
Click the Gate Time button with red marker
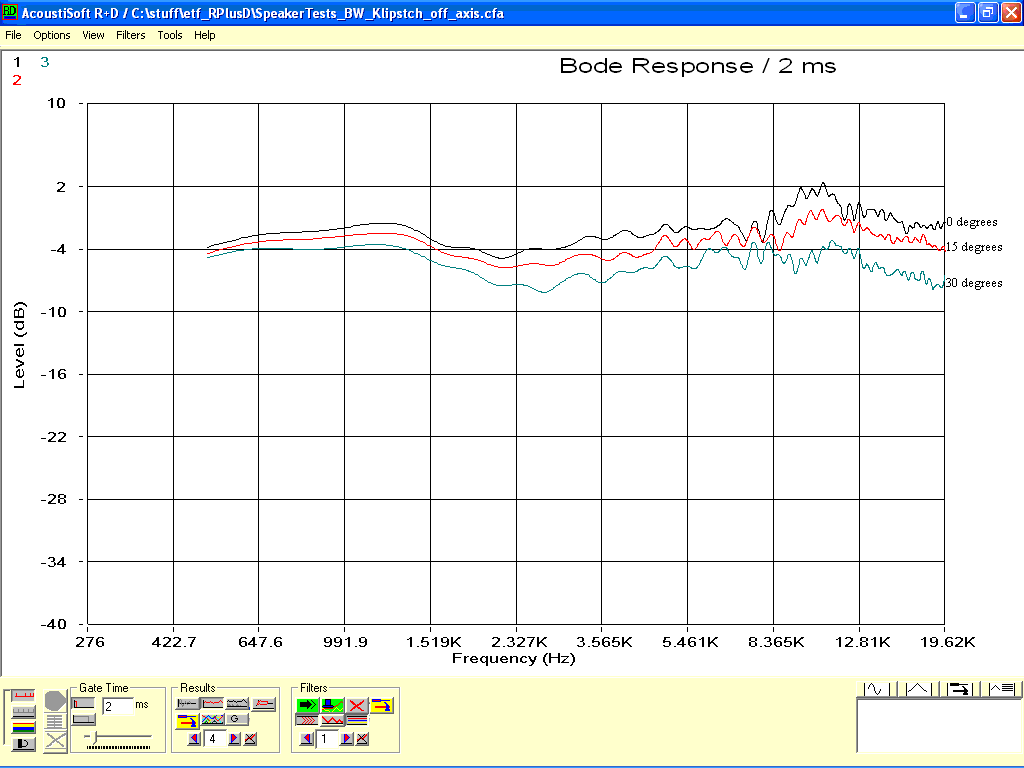83,704
